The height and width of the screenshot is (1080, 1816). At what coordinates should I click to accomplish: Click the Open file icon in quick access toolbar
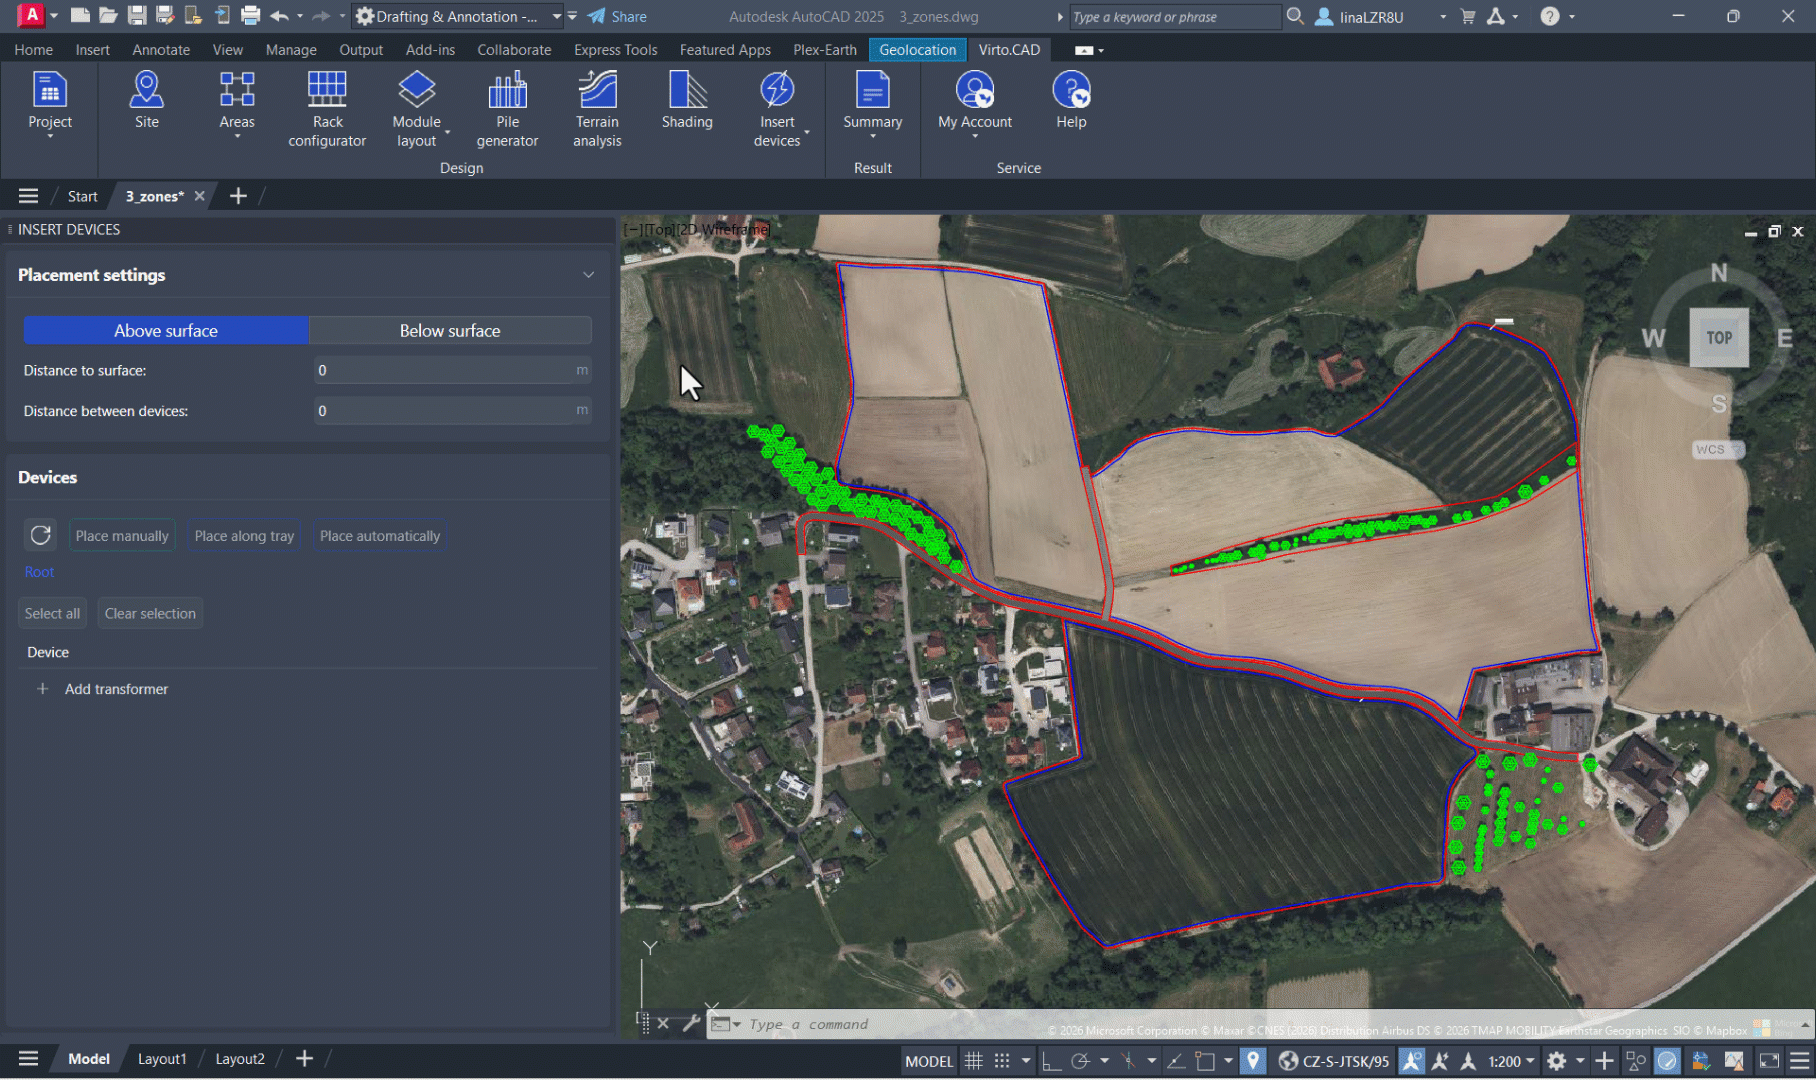[x=108, y=16]
